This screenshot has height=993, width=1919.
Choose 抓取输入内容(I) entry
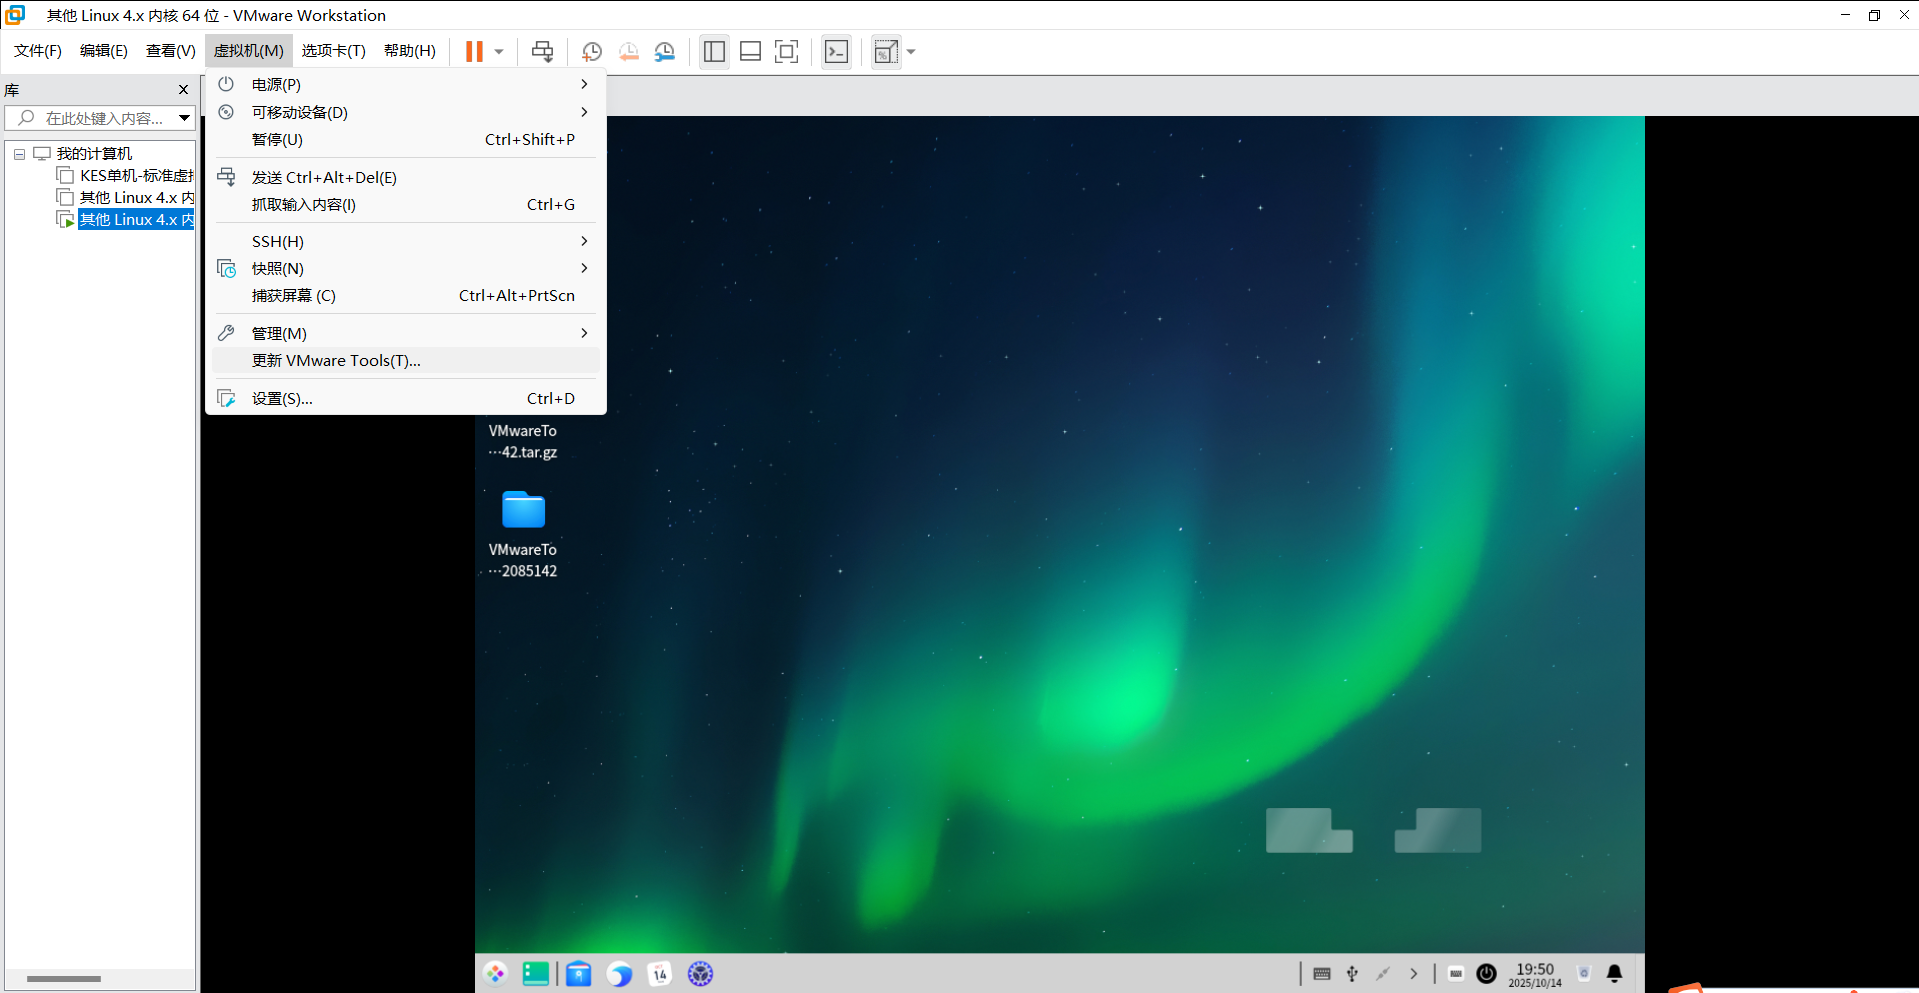coord(406,204)
